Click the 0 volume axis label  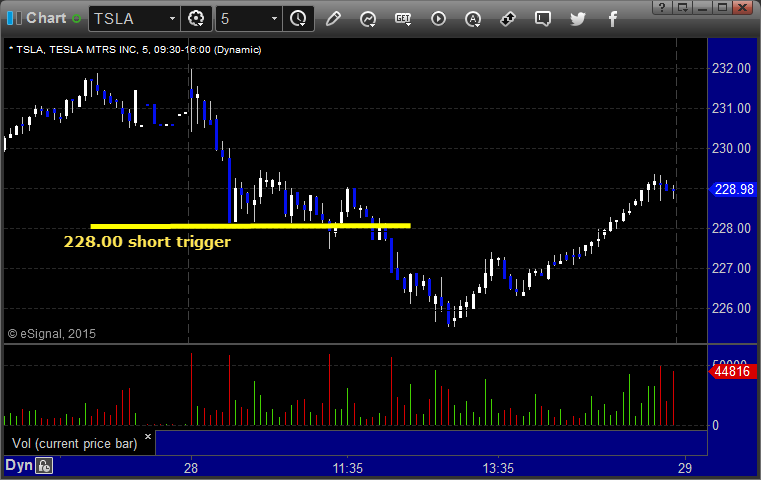[x=715, y=426]
